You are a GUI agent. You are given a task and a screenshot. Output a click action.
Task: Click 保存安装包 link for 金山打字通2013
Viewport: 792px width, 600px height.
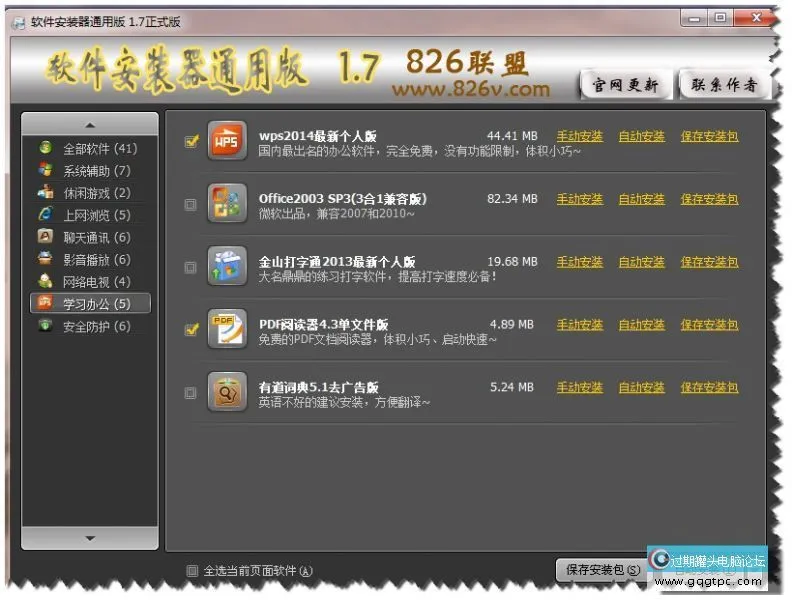(x=709, y=262)
